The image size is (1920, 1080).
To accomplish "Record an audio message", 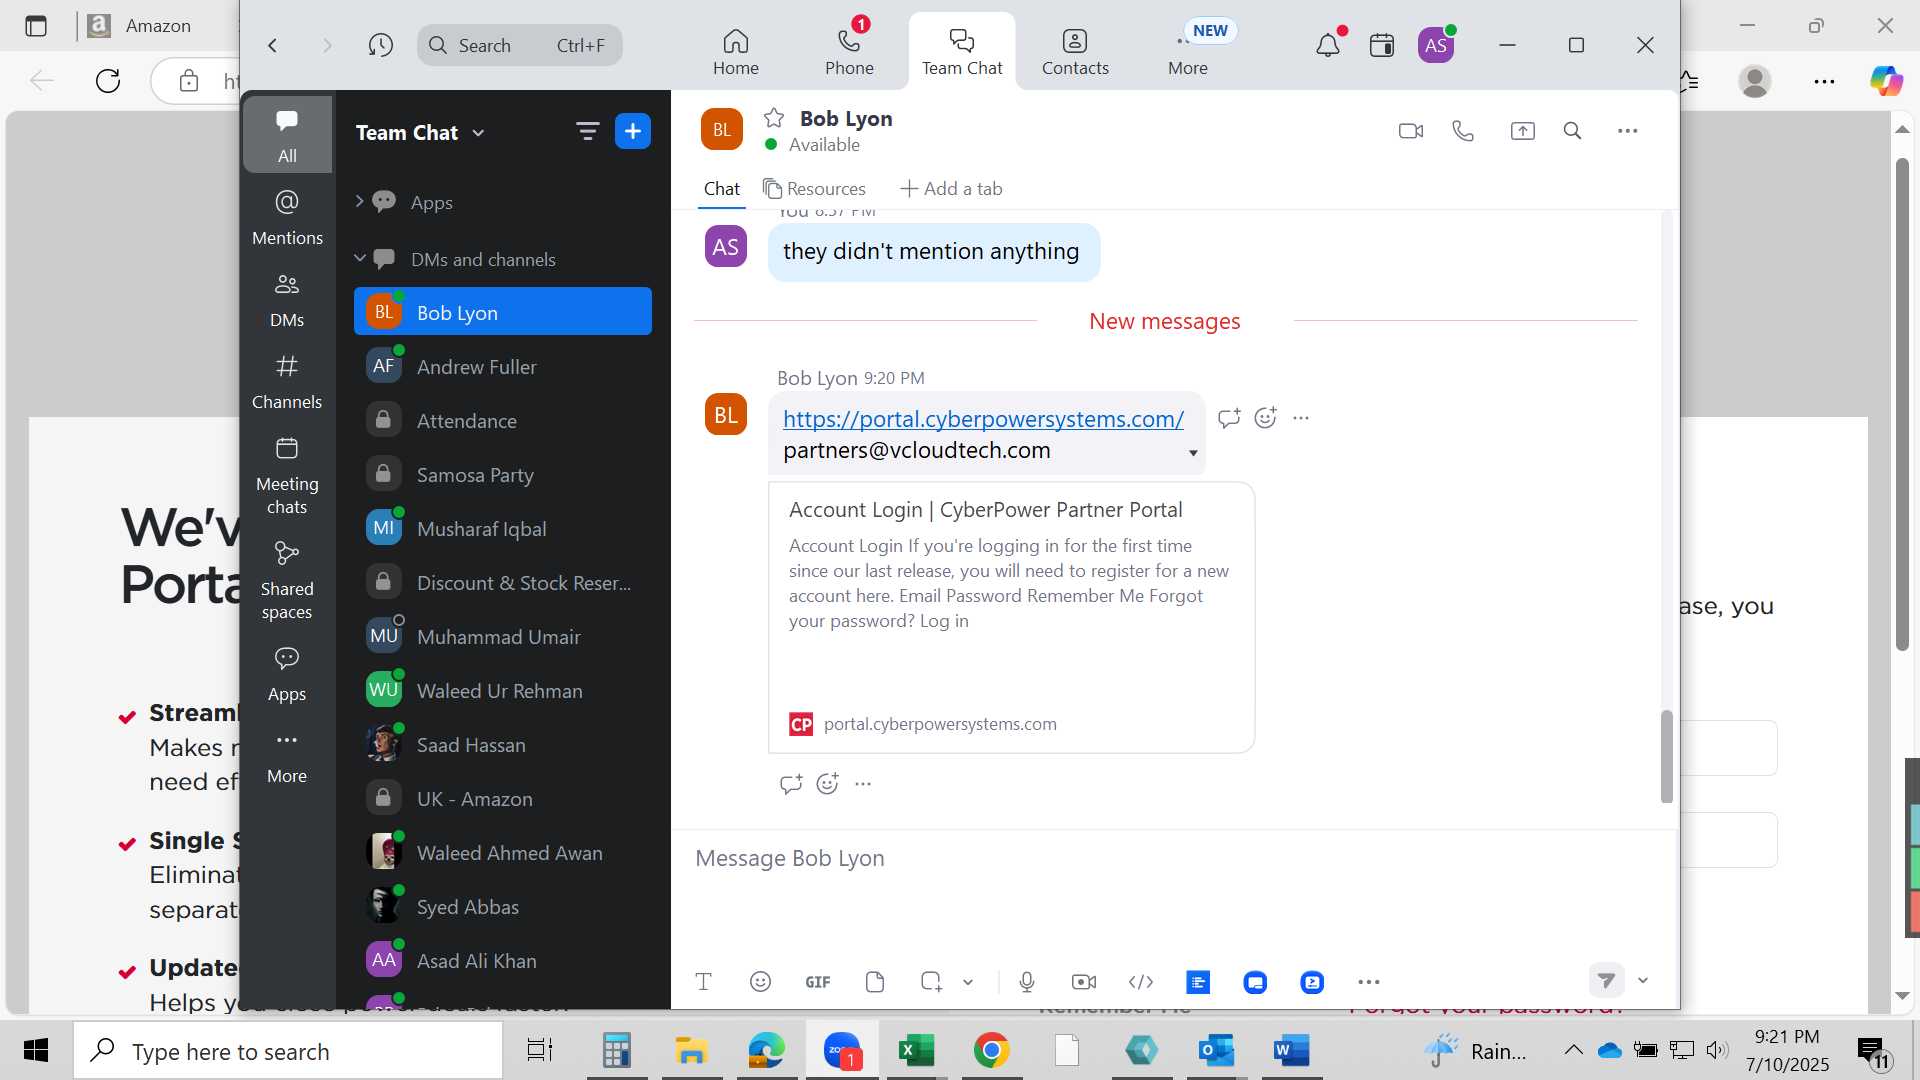I will [1027, 982].
